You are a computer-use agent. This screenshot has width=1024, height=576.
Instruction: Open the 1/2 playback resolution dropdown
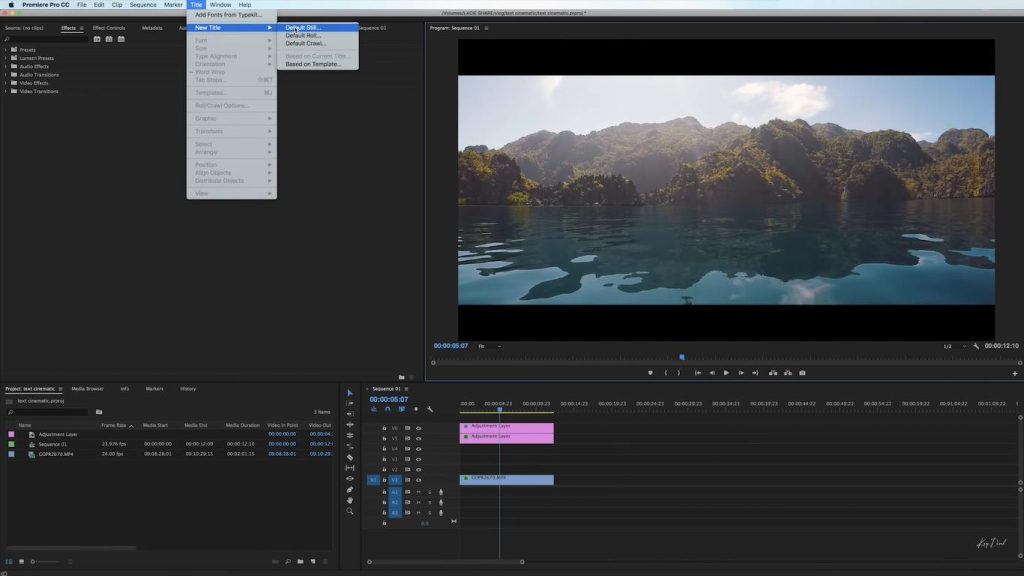point(952,345)
